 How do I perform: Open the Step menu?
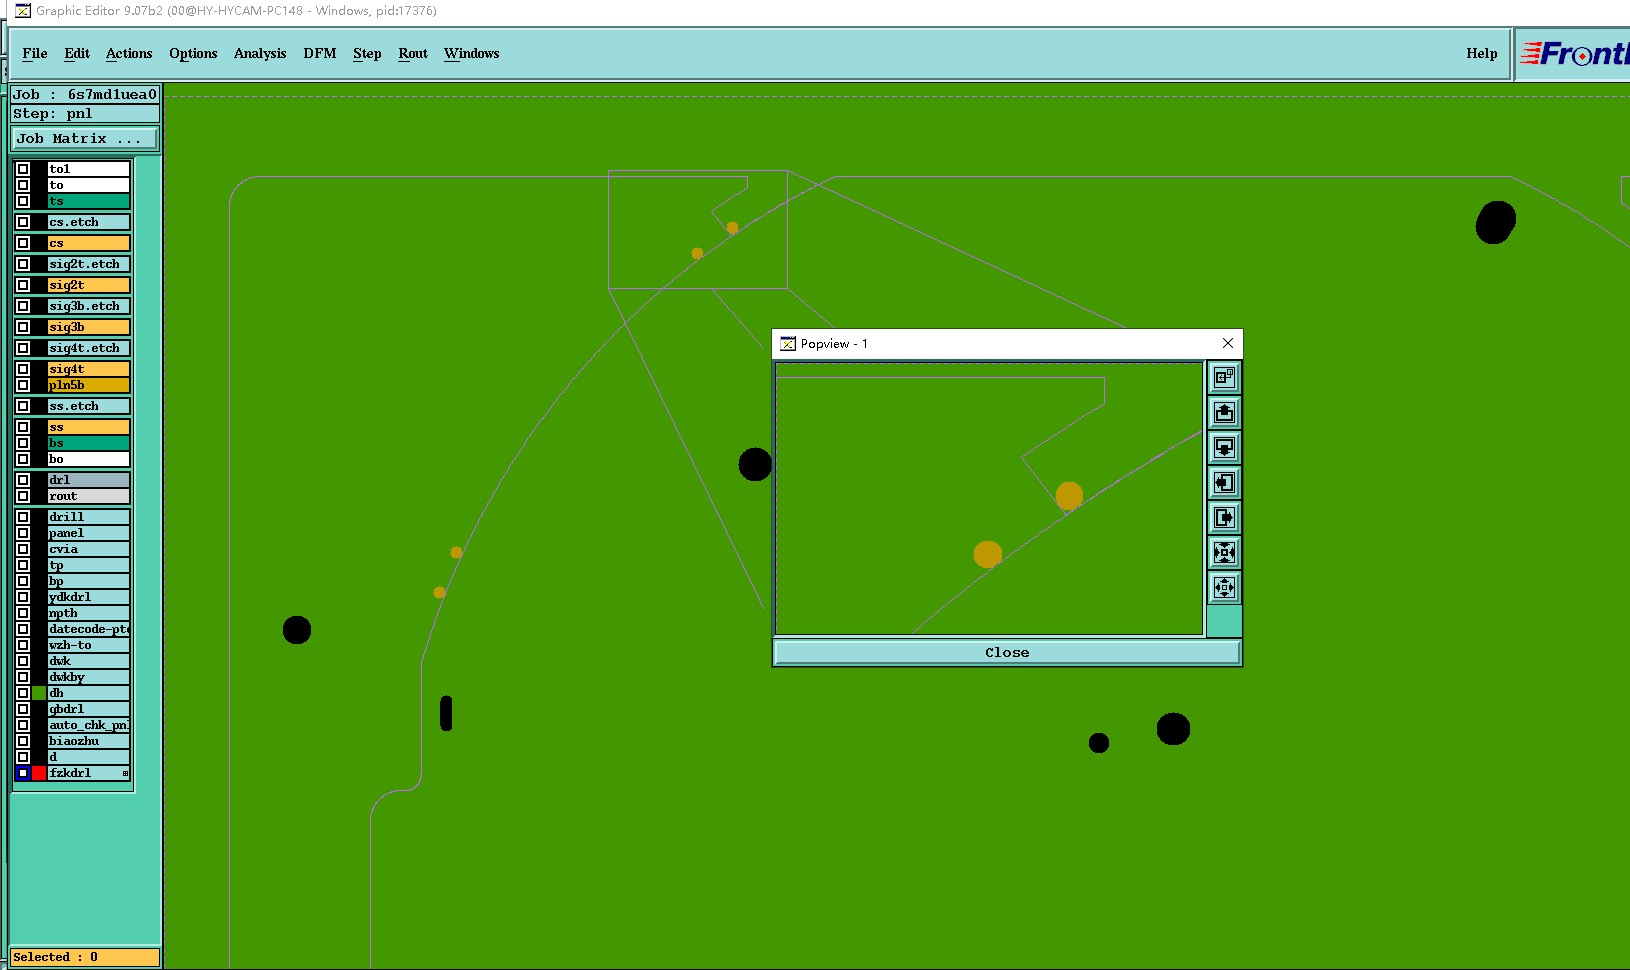(x=367, y=54)
